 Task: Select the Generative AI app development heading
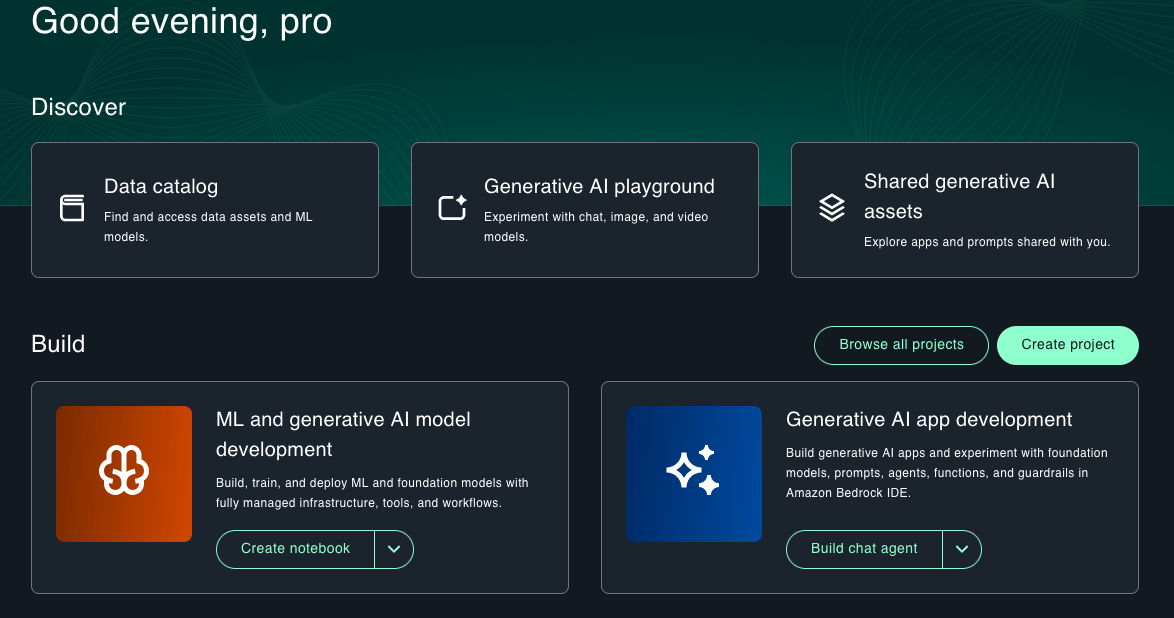coord(928,419)
